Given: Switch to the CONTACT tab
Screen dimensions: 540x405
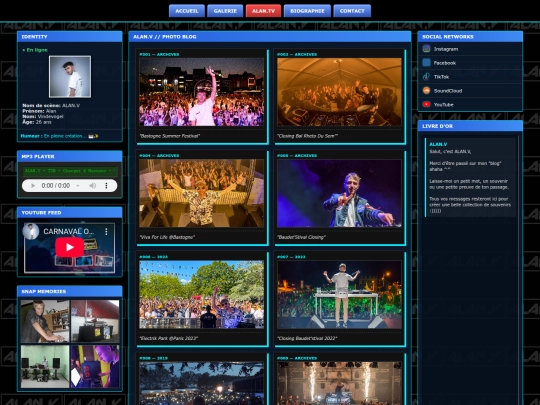Looking at the screenshot, I should pos(352,11).
